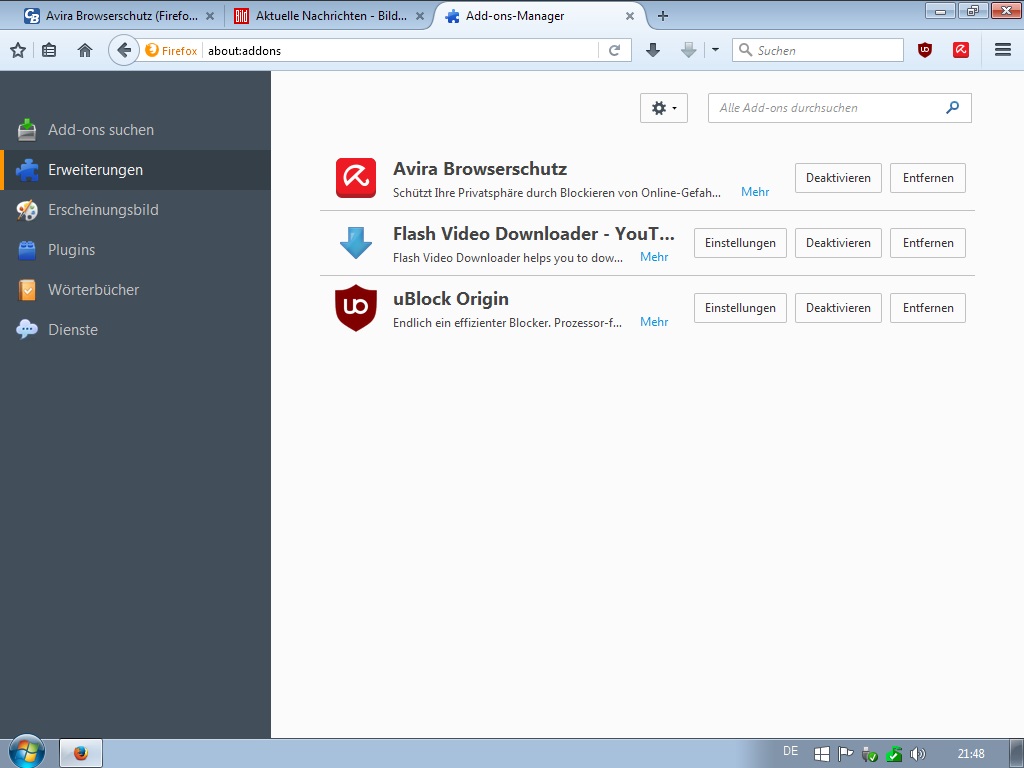Click the DE language indicator
Screen dimensions: 1024x768
tap(790, 751)
